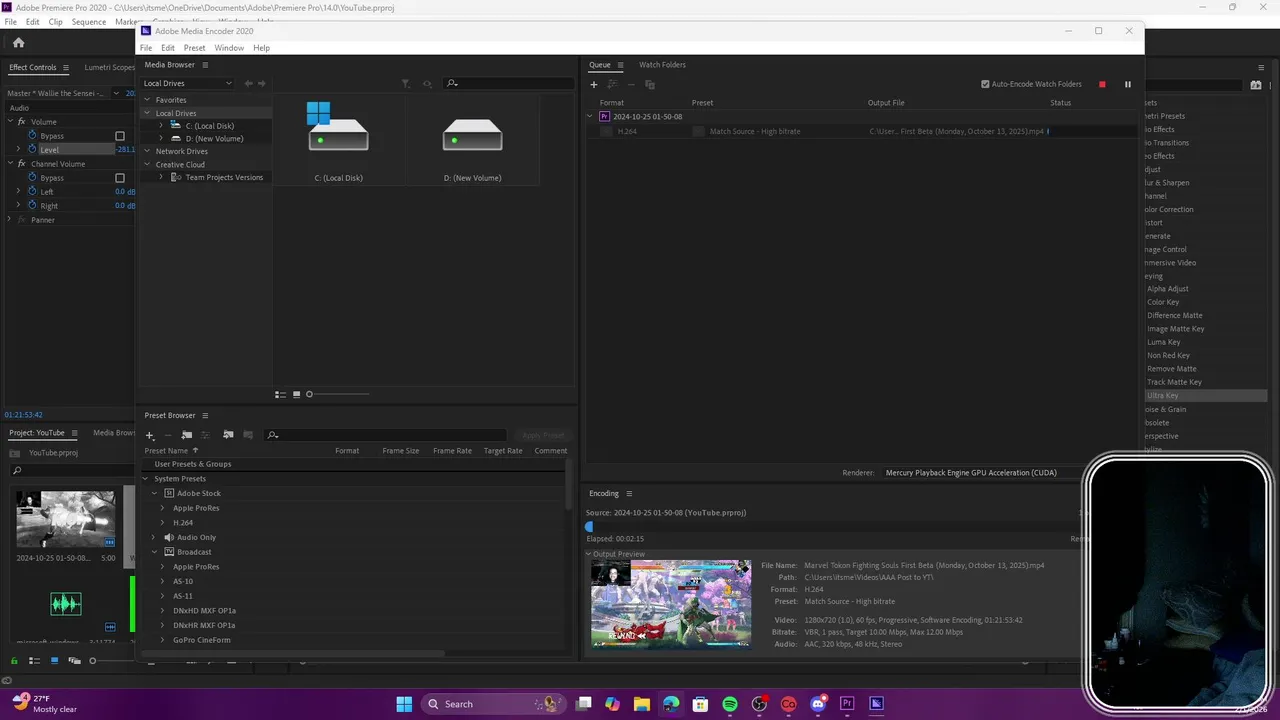The height and width of the screenshot is (720, 1280).
Task: Collapse the Broadcast preset group
Action: 155,552
